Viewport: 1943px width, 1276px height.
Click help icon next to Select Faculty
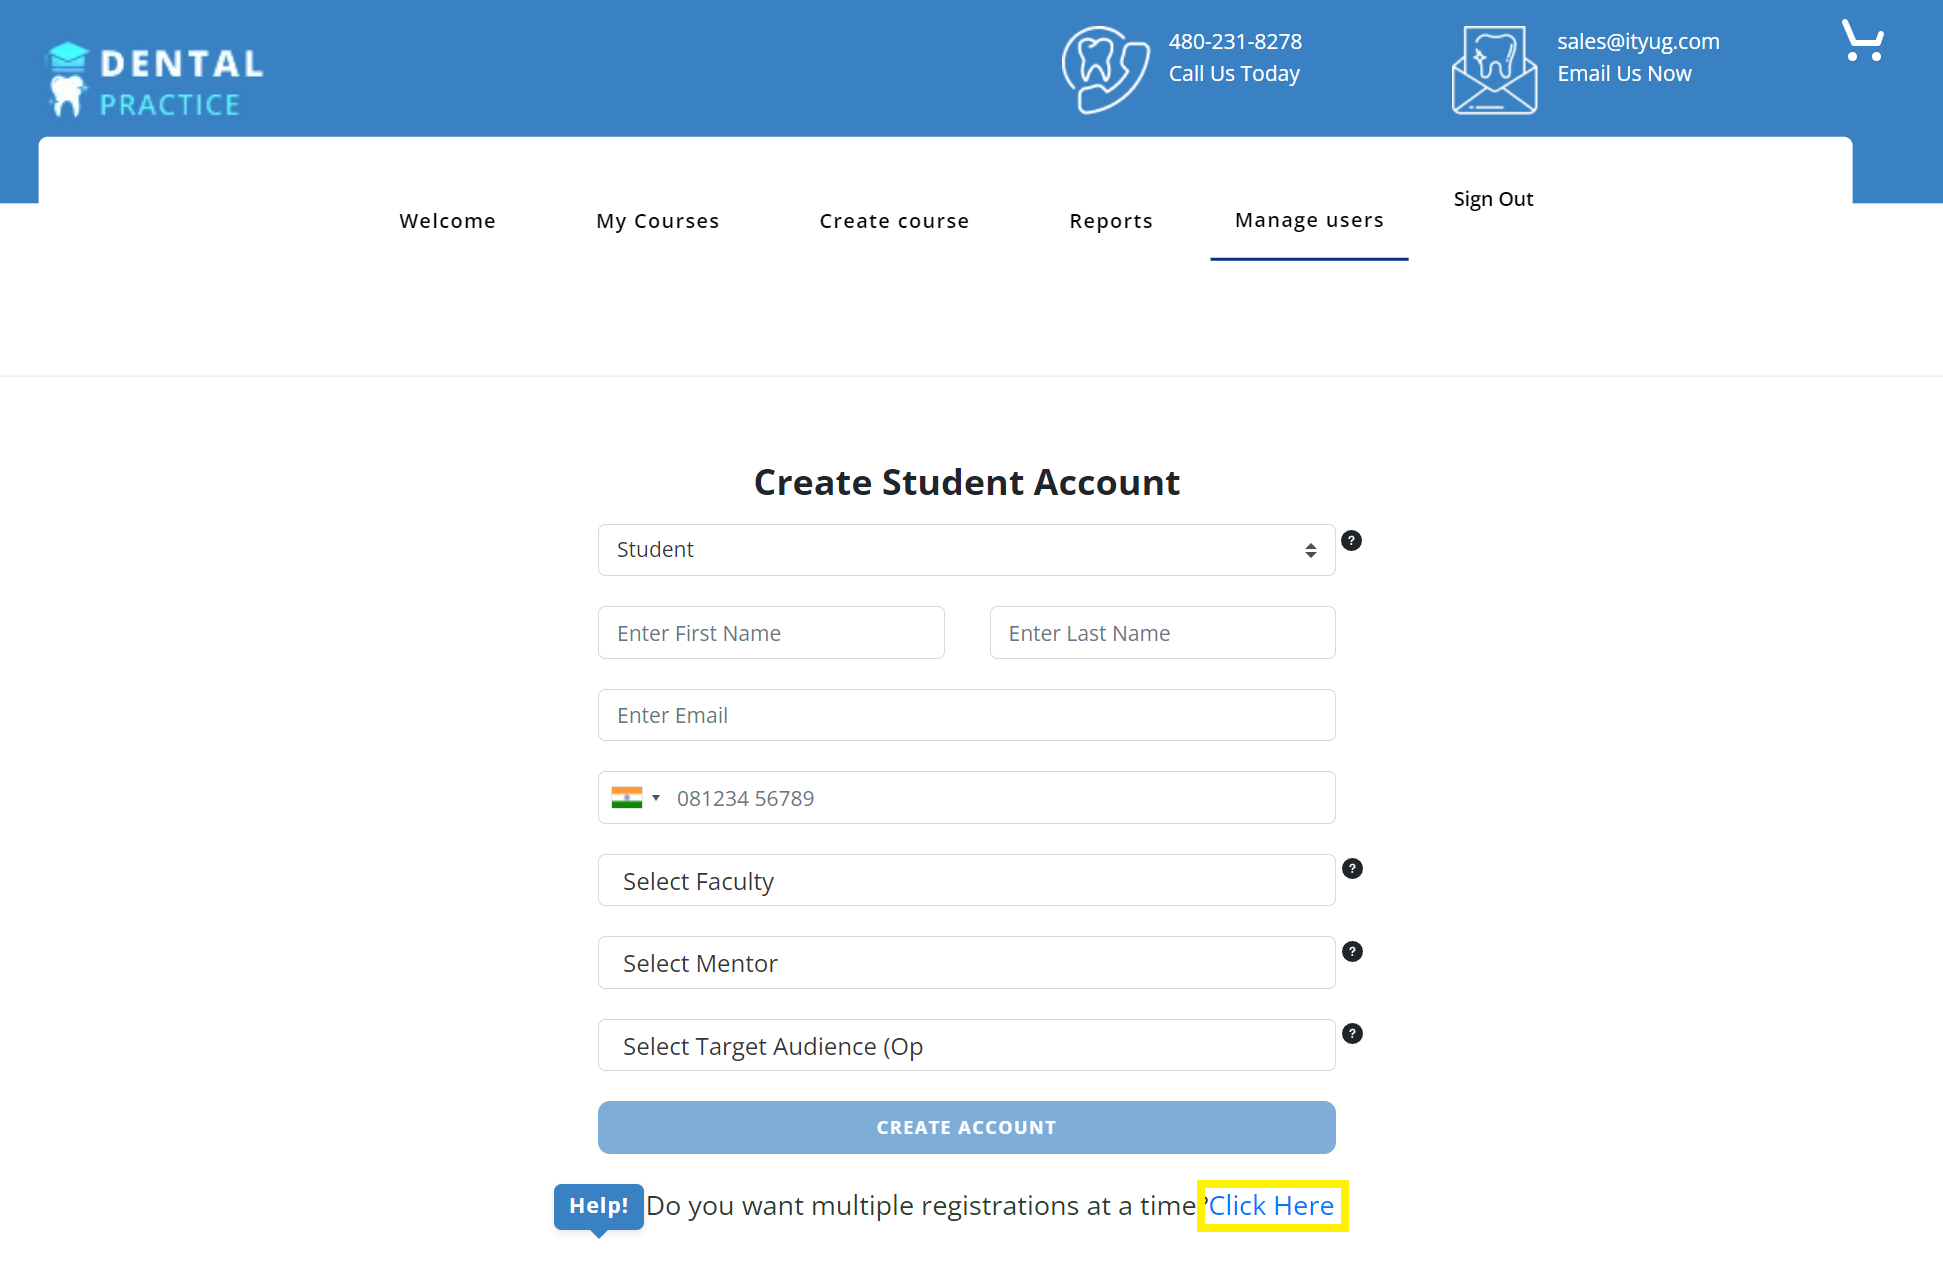click(x=1352, y=869)
